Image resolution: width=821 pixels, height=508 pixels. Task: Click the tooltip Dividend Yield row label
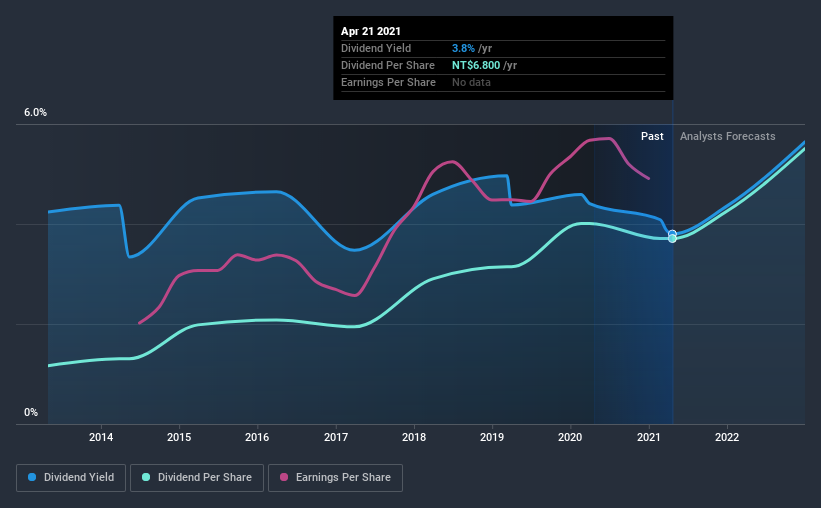376,48
